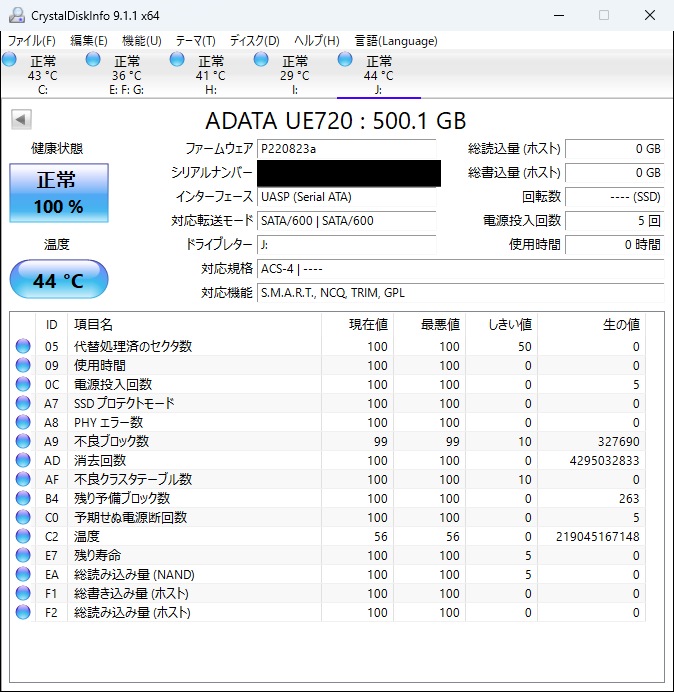Image resolution: width=674 pixels, height=692 pixels.
Task: Minimize the CrystalDiskInfo window
Action: pos(559,15)
